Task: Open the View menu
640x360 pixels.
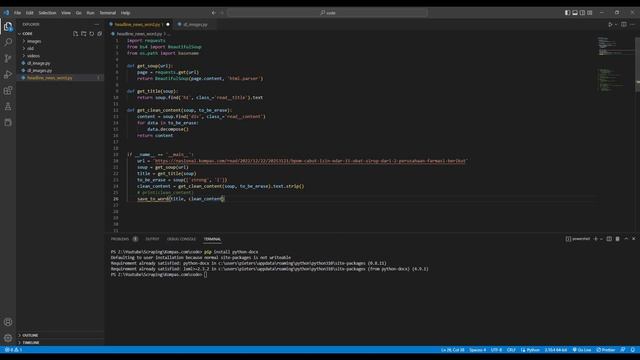Action: [x=66, y=13]
